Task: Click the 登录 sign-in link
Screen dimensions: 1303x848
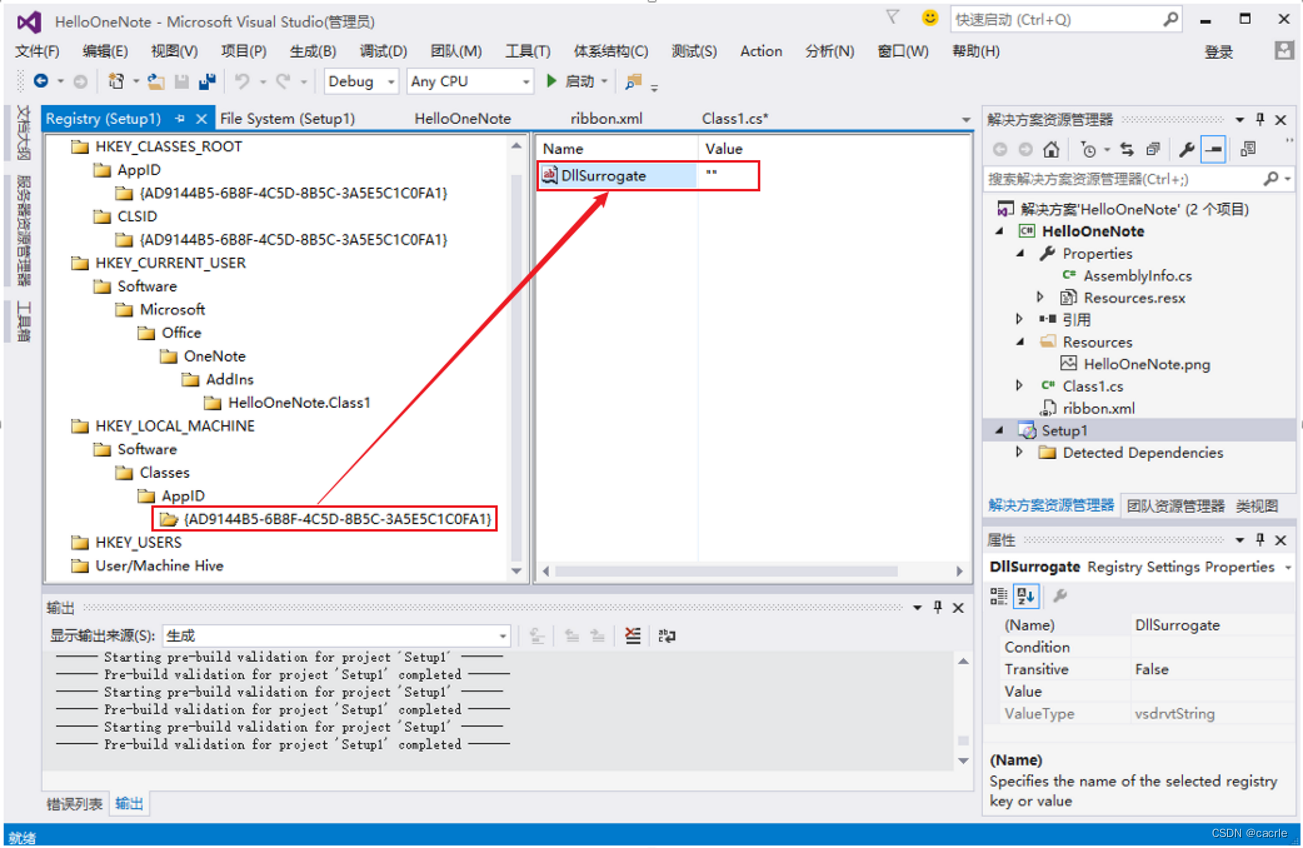Action: [x=1218, y=52]
